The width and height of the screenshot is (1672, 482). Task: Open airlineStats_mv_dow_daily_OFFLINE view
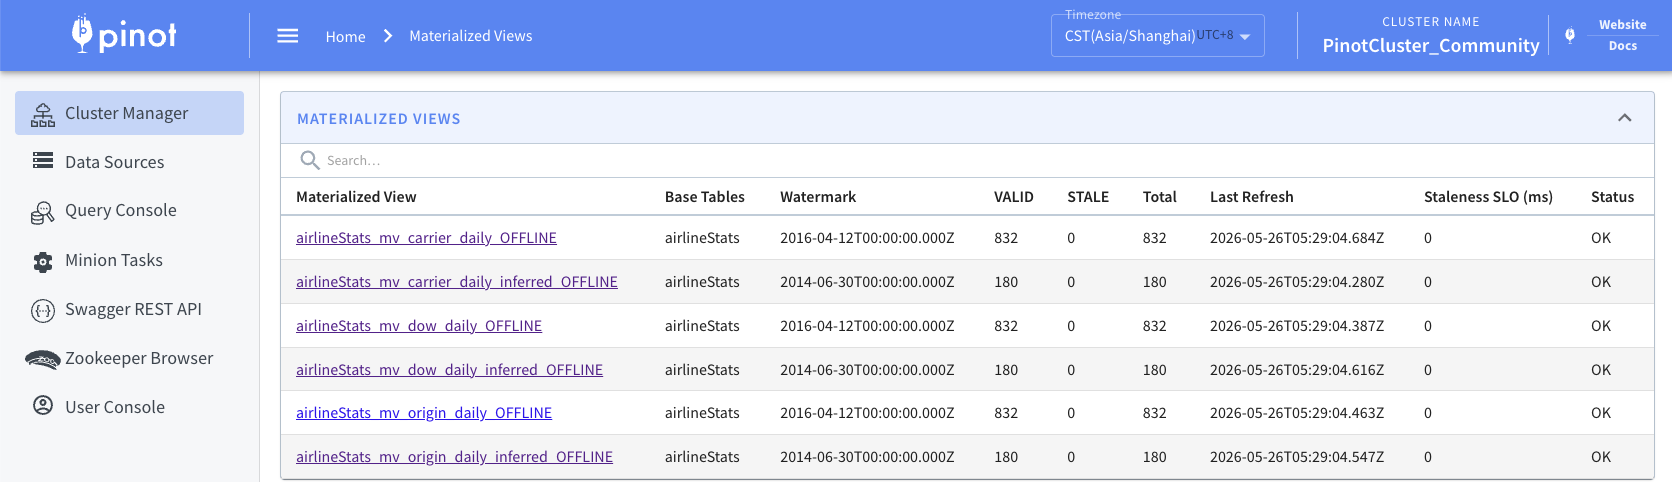[x=419, y=326]
